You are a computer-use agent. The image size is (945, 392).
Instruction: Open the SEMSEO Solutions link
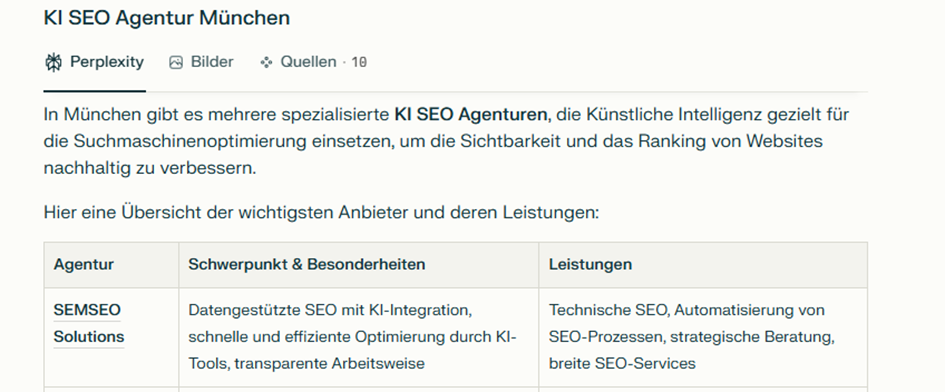click(88, 323)
